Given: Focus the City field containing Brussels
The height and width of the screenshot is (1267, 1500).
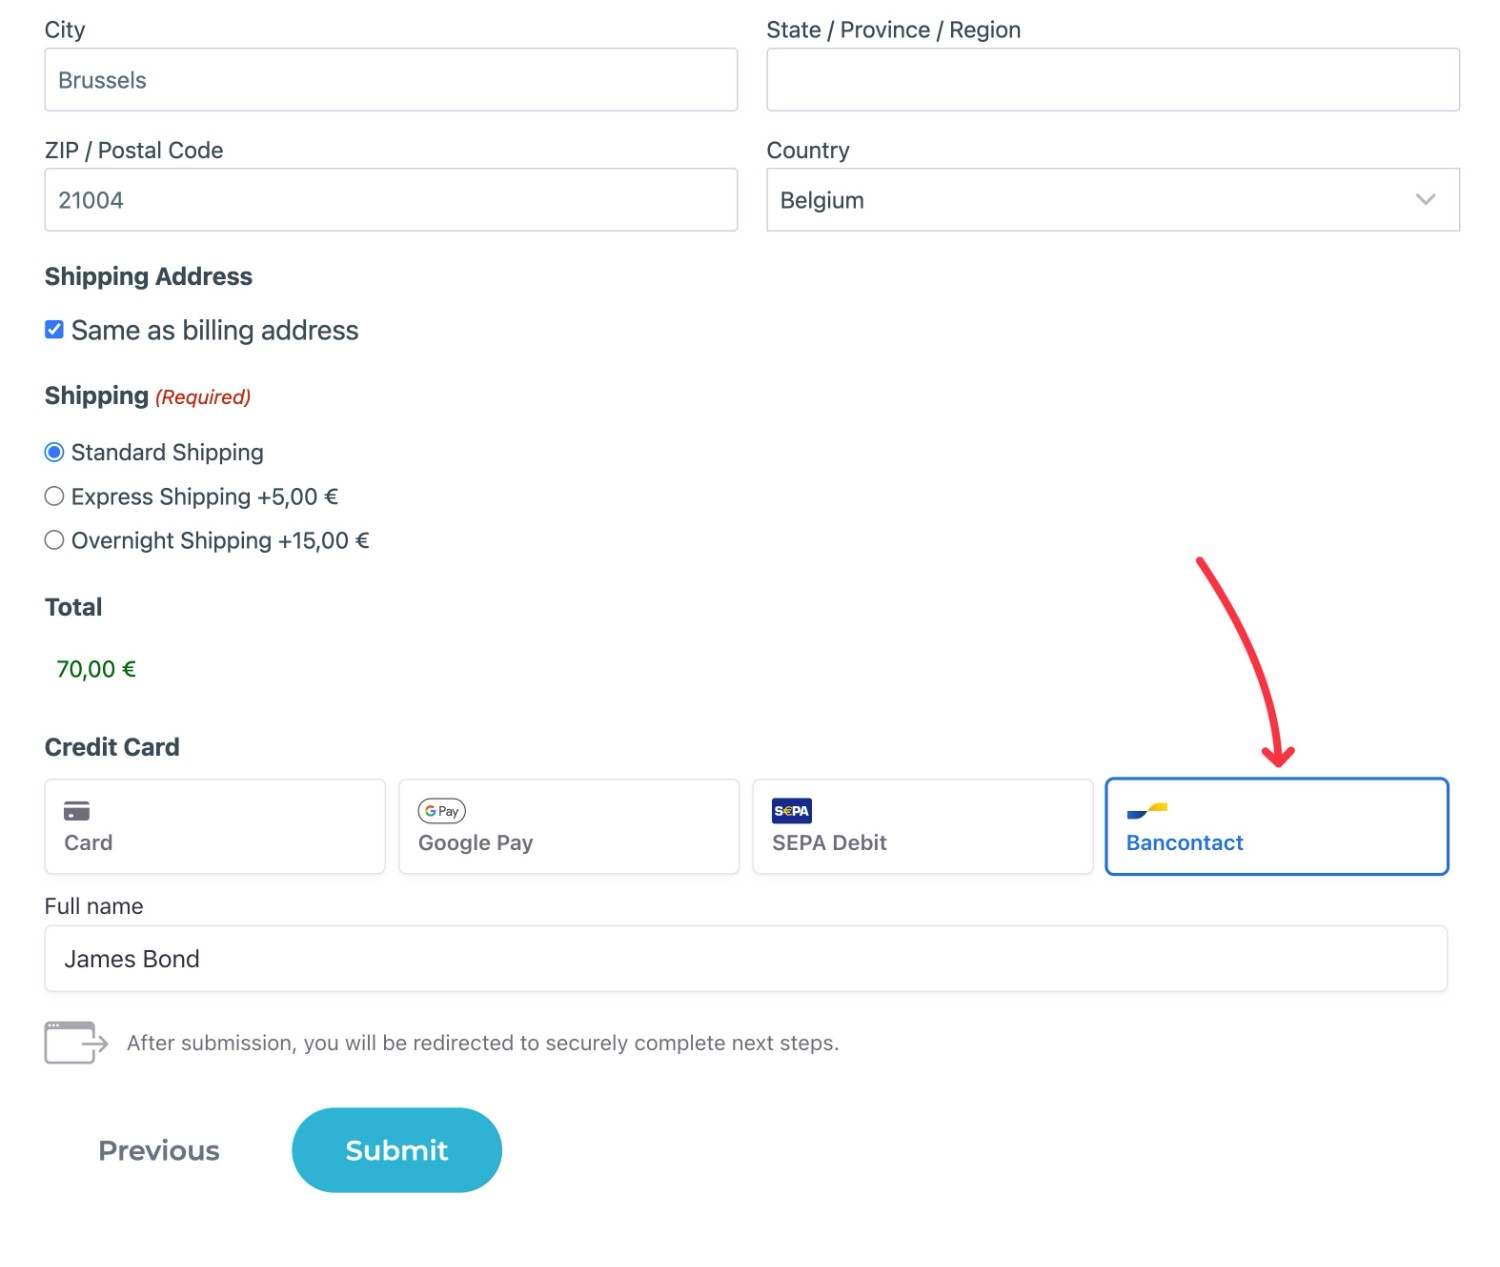Looking at the screenshot, I should point(391,80).
